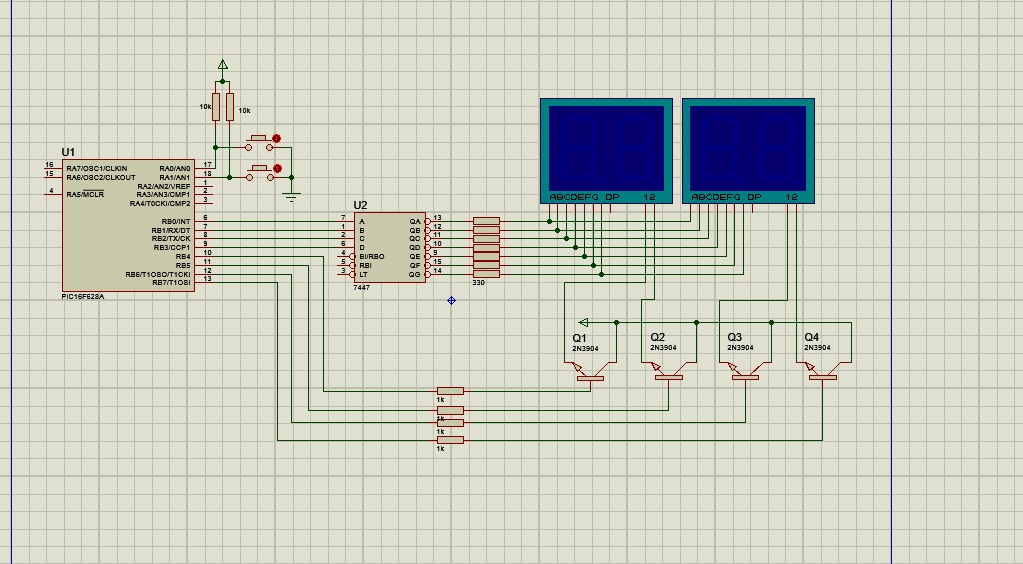Select the 10k pull-up resistor on RA1
The height and width of the screenshot is (564, 1023).
[230, 106]
